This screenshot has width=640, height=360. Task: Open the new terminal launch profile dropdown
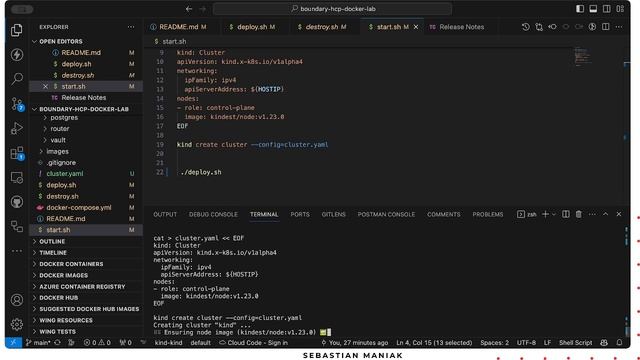(554, 214)
